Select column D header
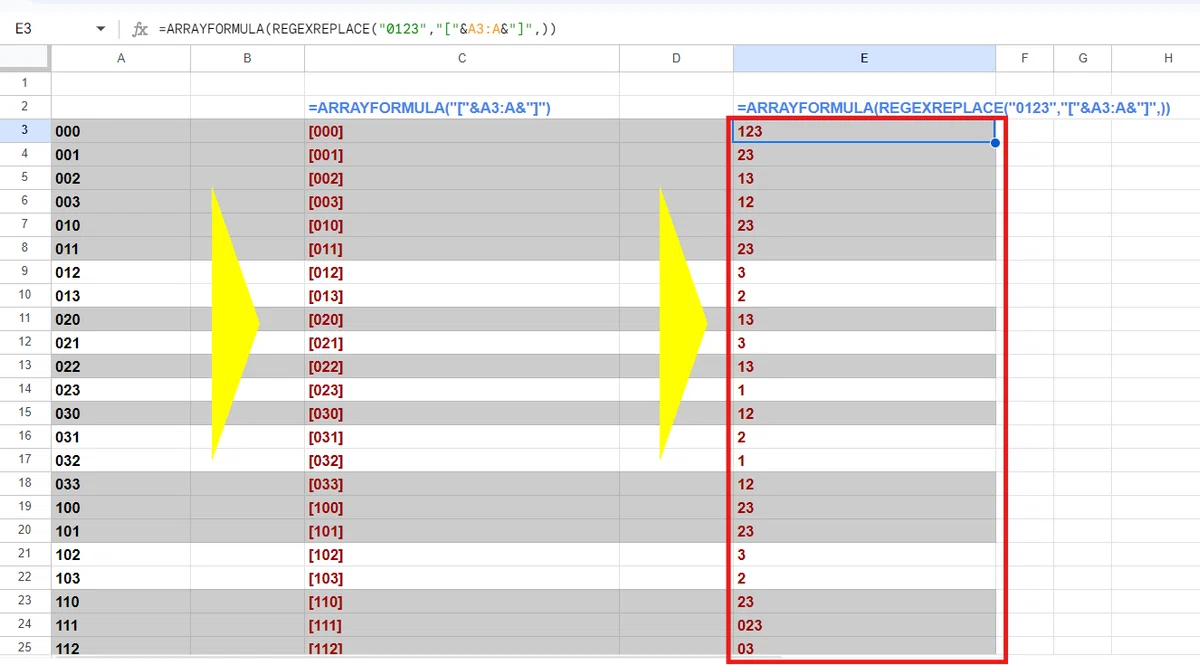Viewport: 1200px width, 665px height. pyautogui.click(x=676, y=59)
